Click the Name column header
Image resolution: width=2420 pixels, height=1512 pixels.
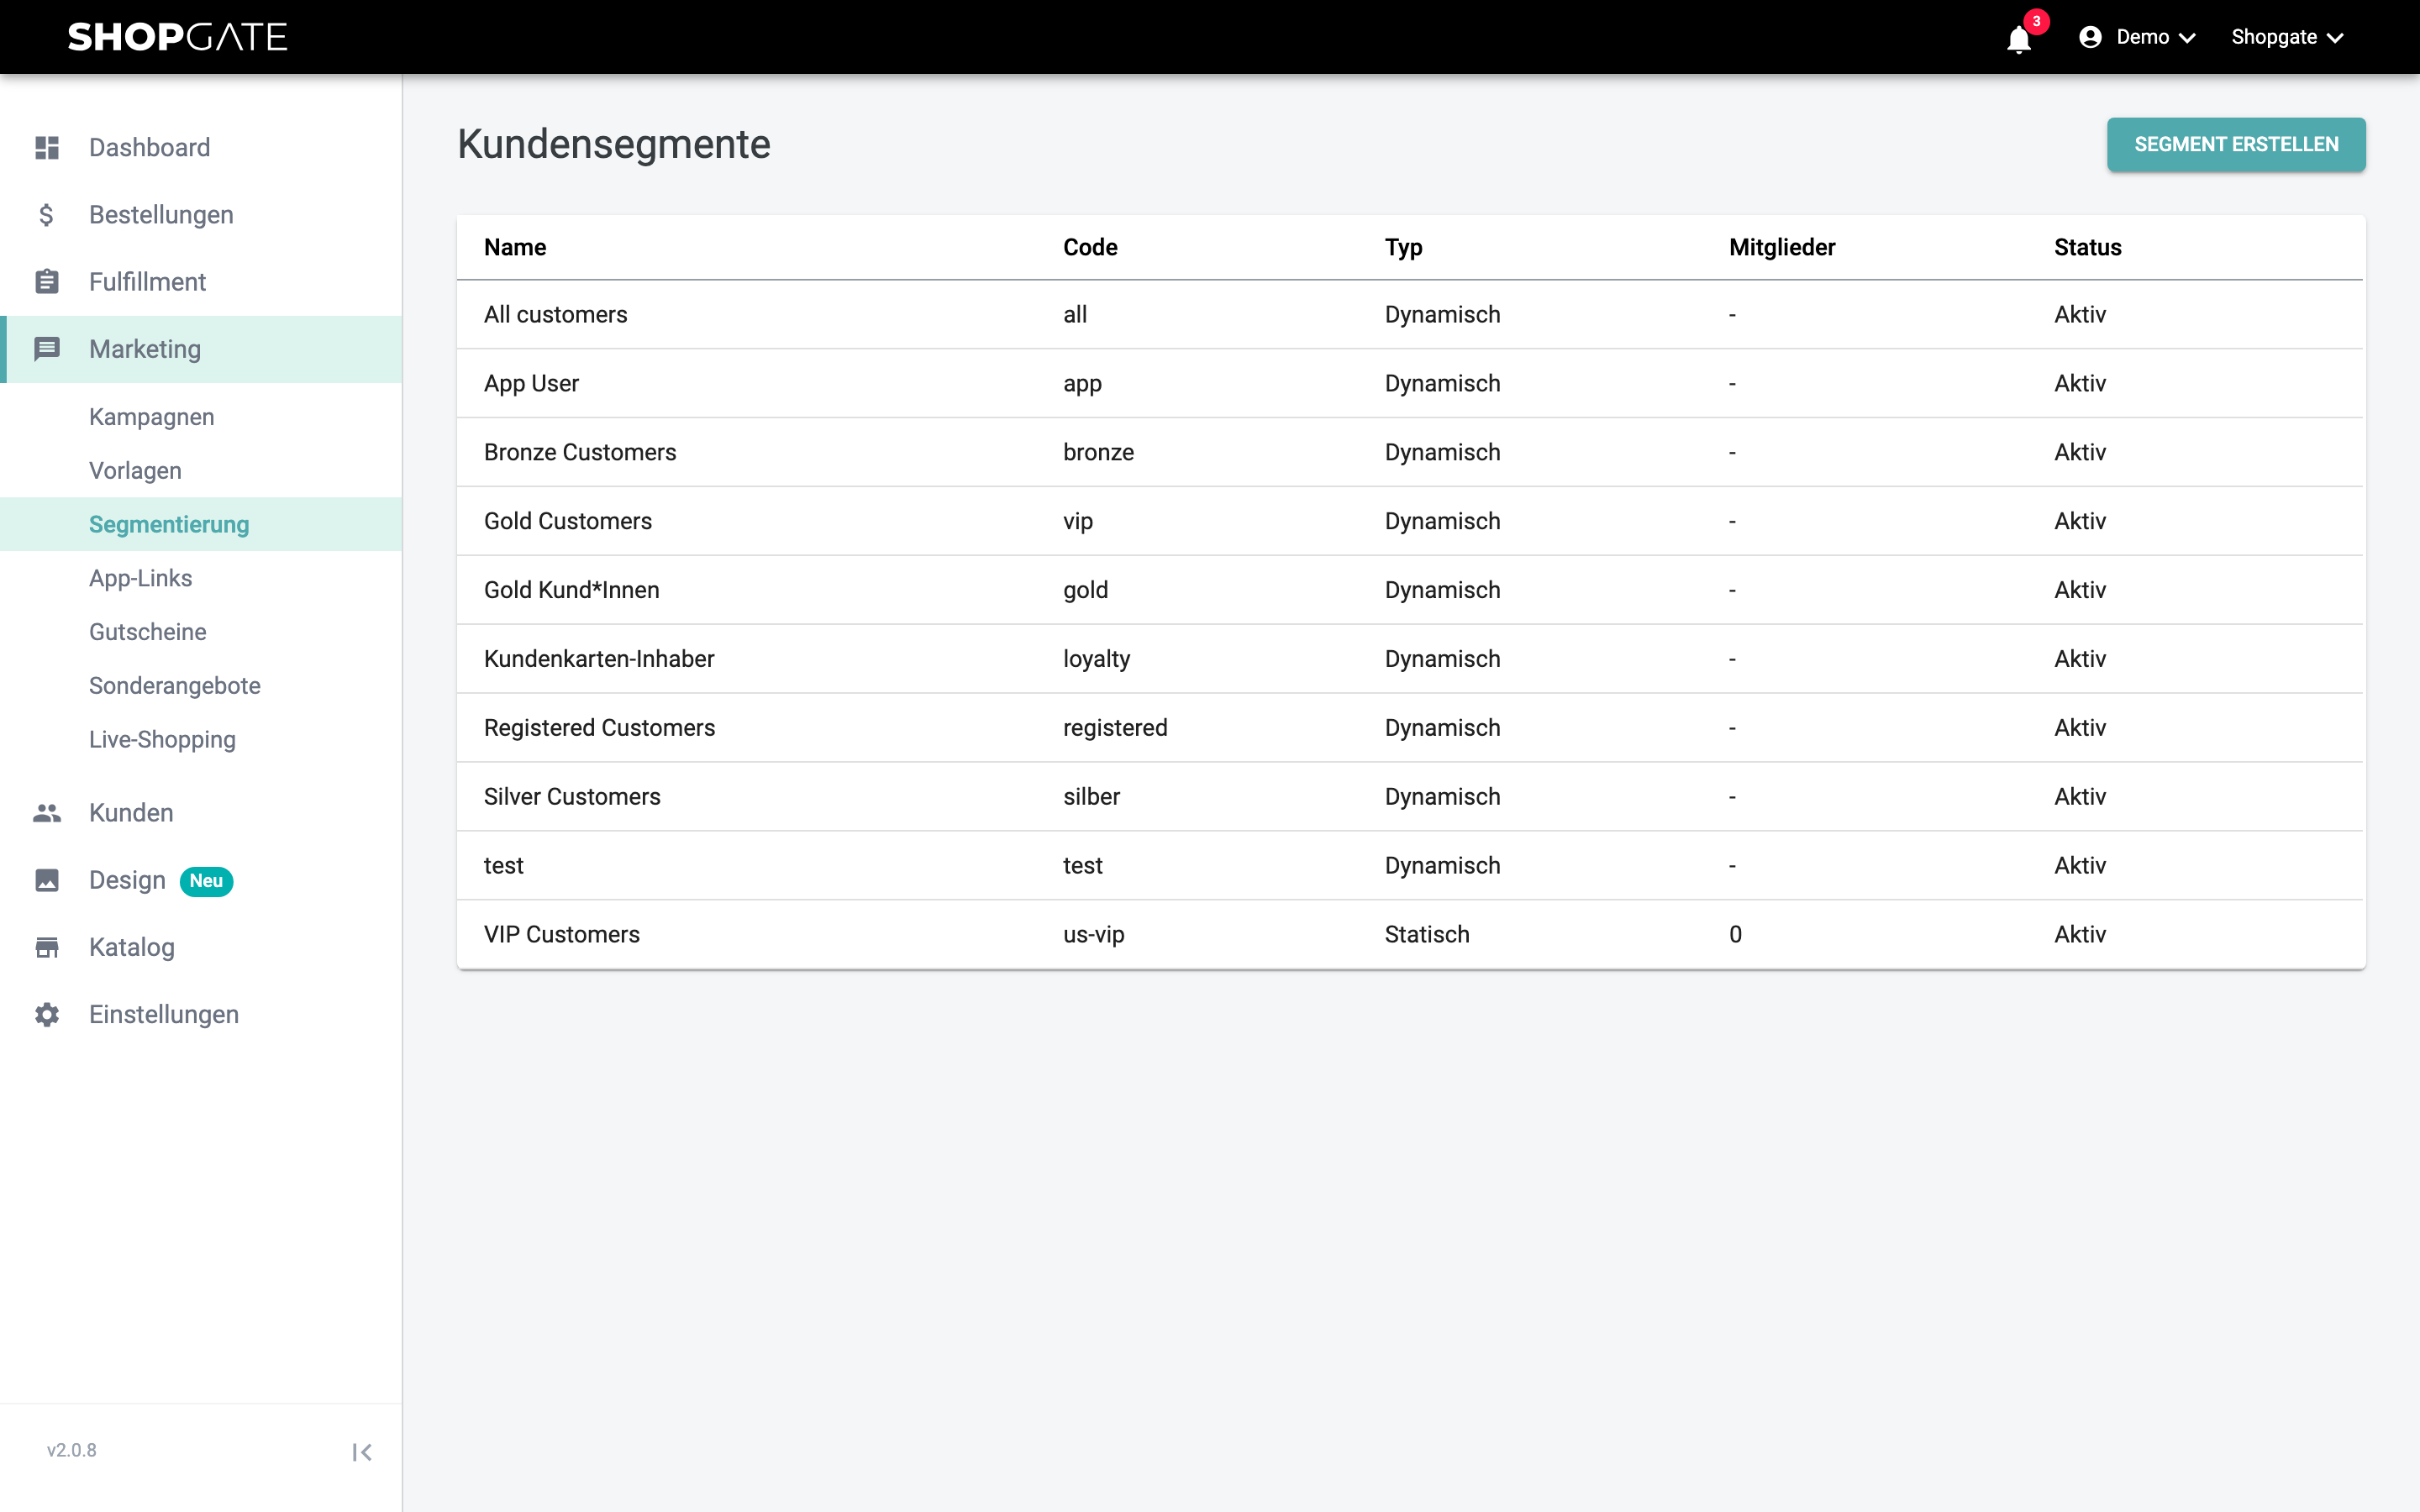tap(515, 248)
